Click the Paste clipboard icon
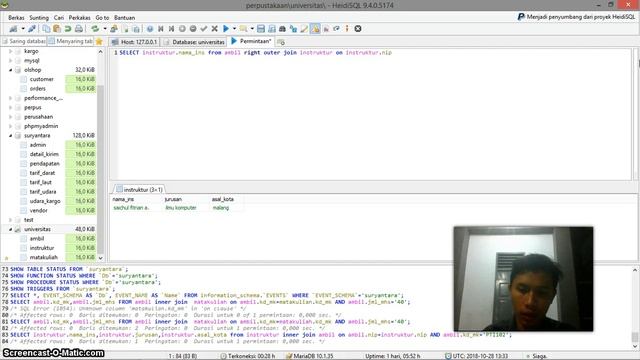The width and height of the screenshot is (640, 360). click(57, 29)
